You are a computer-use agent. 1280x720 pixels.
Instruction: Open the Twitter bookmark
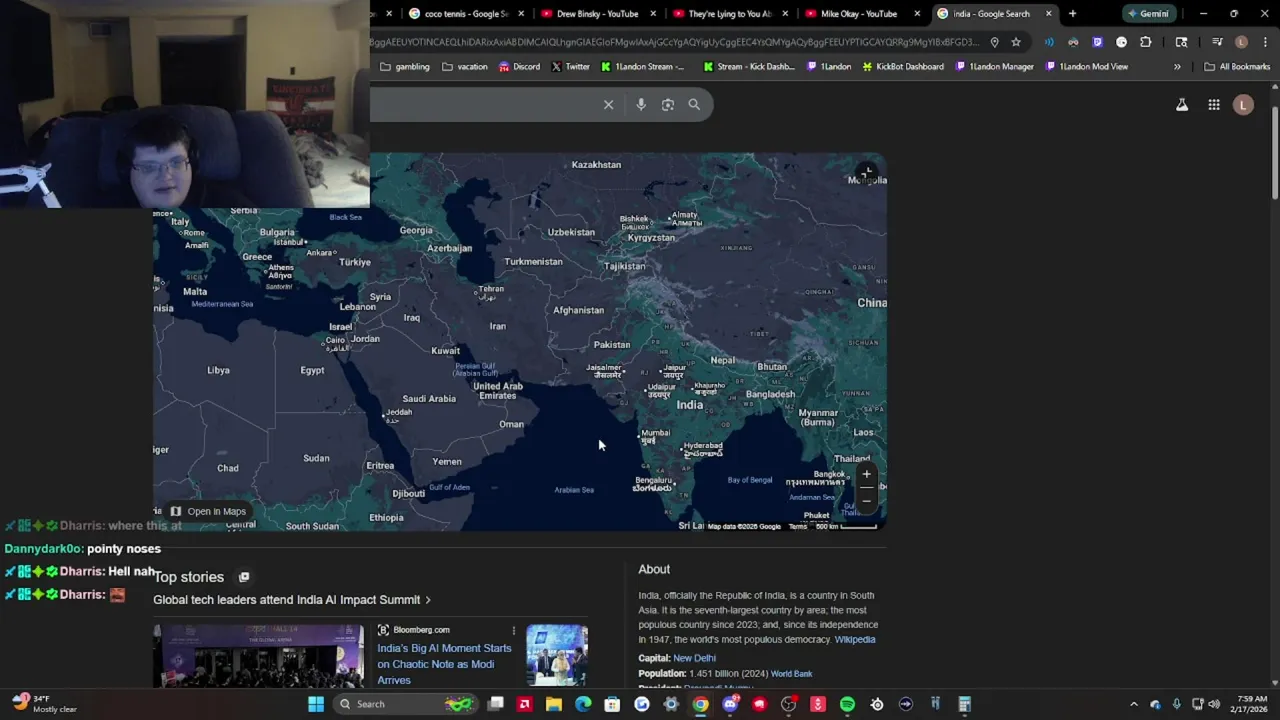(570, 67)
